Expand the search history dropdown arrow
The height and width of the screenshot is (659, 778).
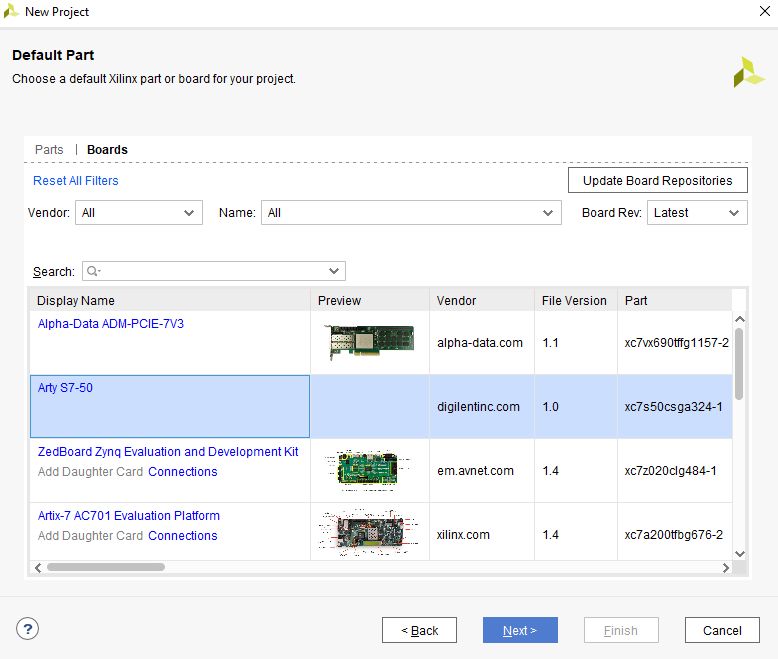334,271
